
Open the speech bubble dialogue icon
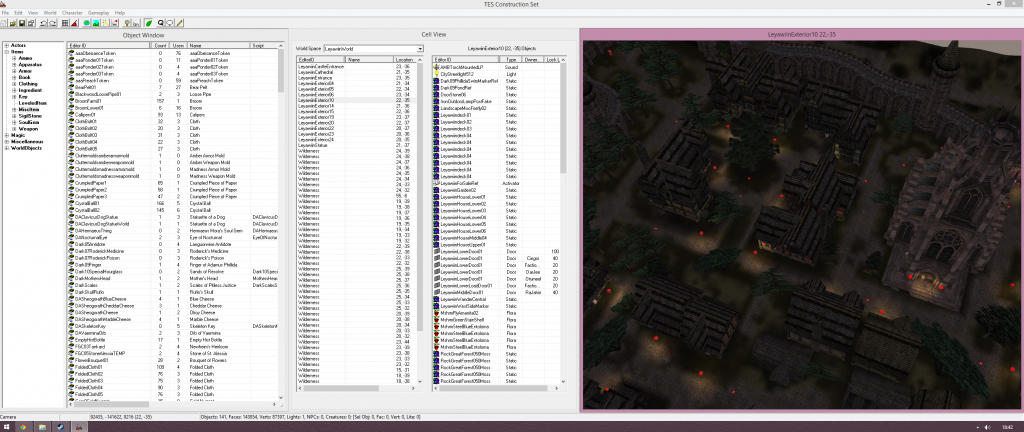tap(170, 23)
